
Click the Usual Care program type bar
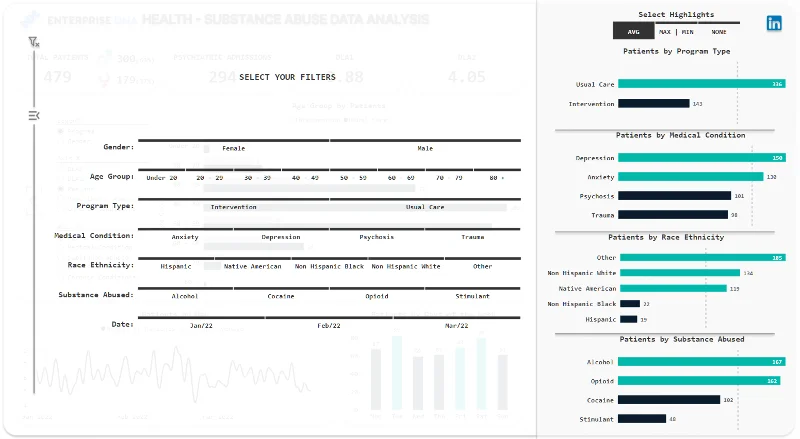coord(702,84)
